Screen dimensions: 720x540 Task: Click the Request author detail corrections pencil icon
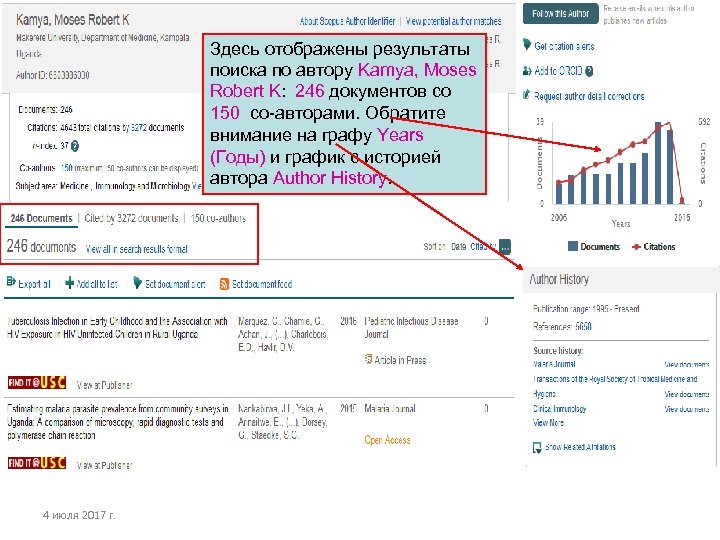point(527,95)
